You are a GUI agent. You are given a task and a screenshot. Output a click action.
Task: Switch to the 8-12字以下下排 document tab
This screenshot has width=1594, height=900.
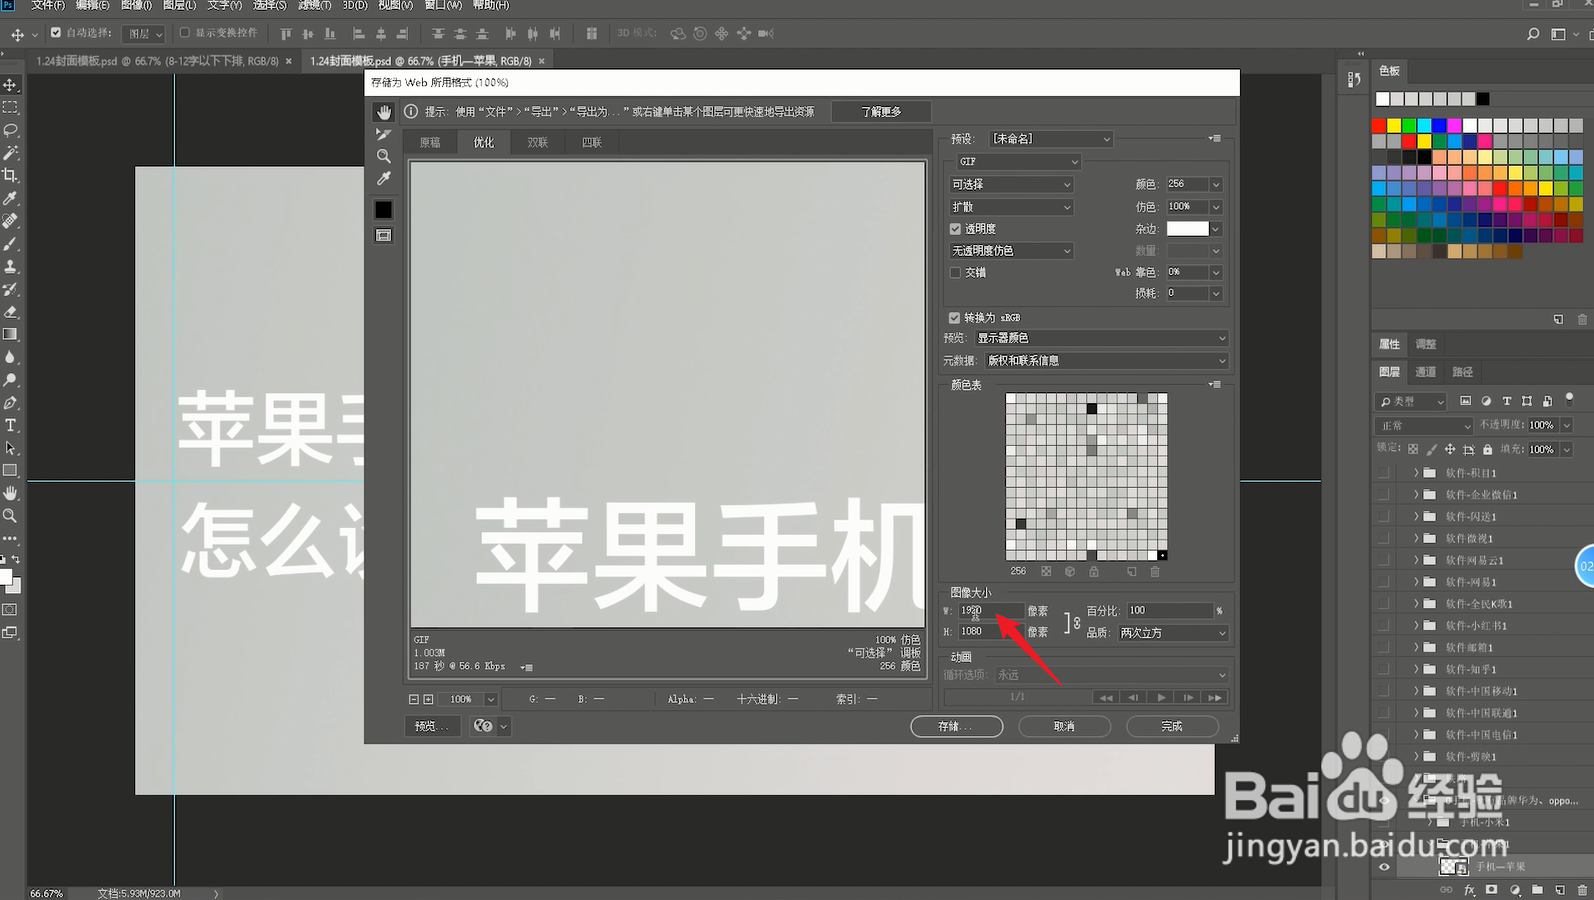(x=158, y=61)
